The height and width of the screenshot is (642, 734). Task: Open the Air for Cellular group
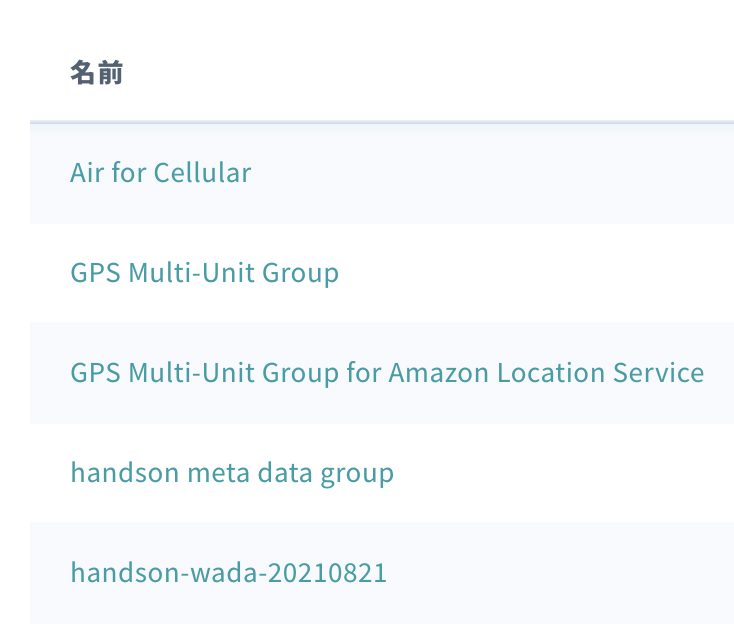(161, 172)
